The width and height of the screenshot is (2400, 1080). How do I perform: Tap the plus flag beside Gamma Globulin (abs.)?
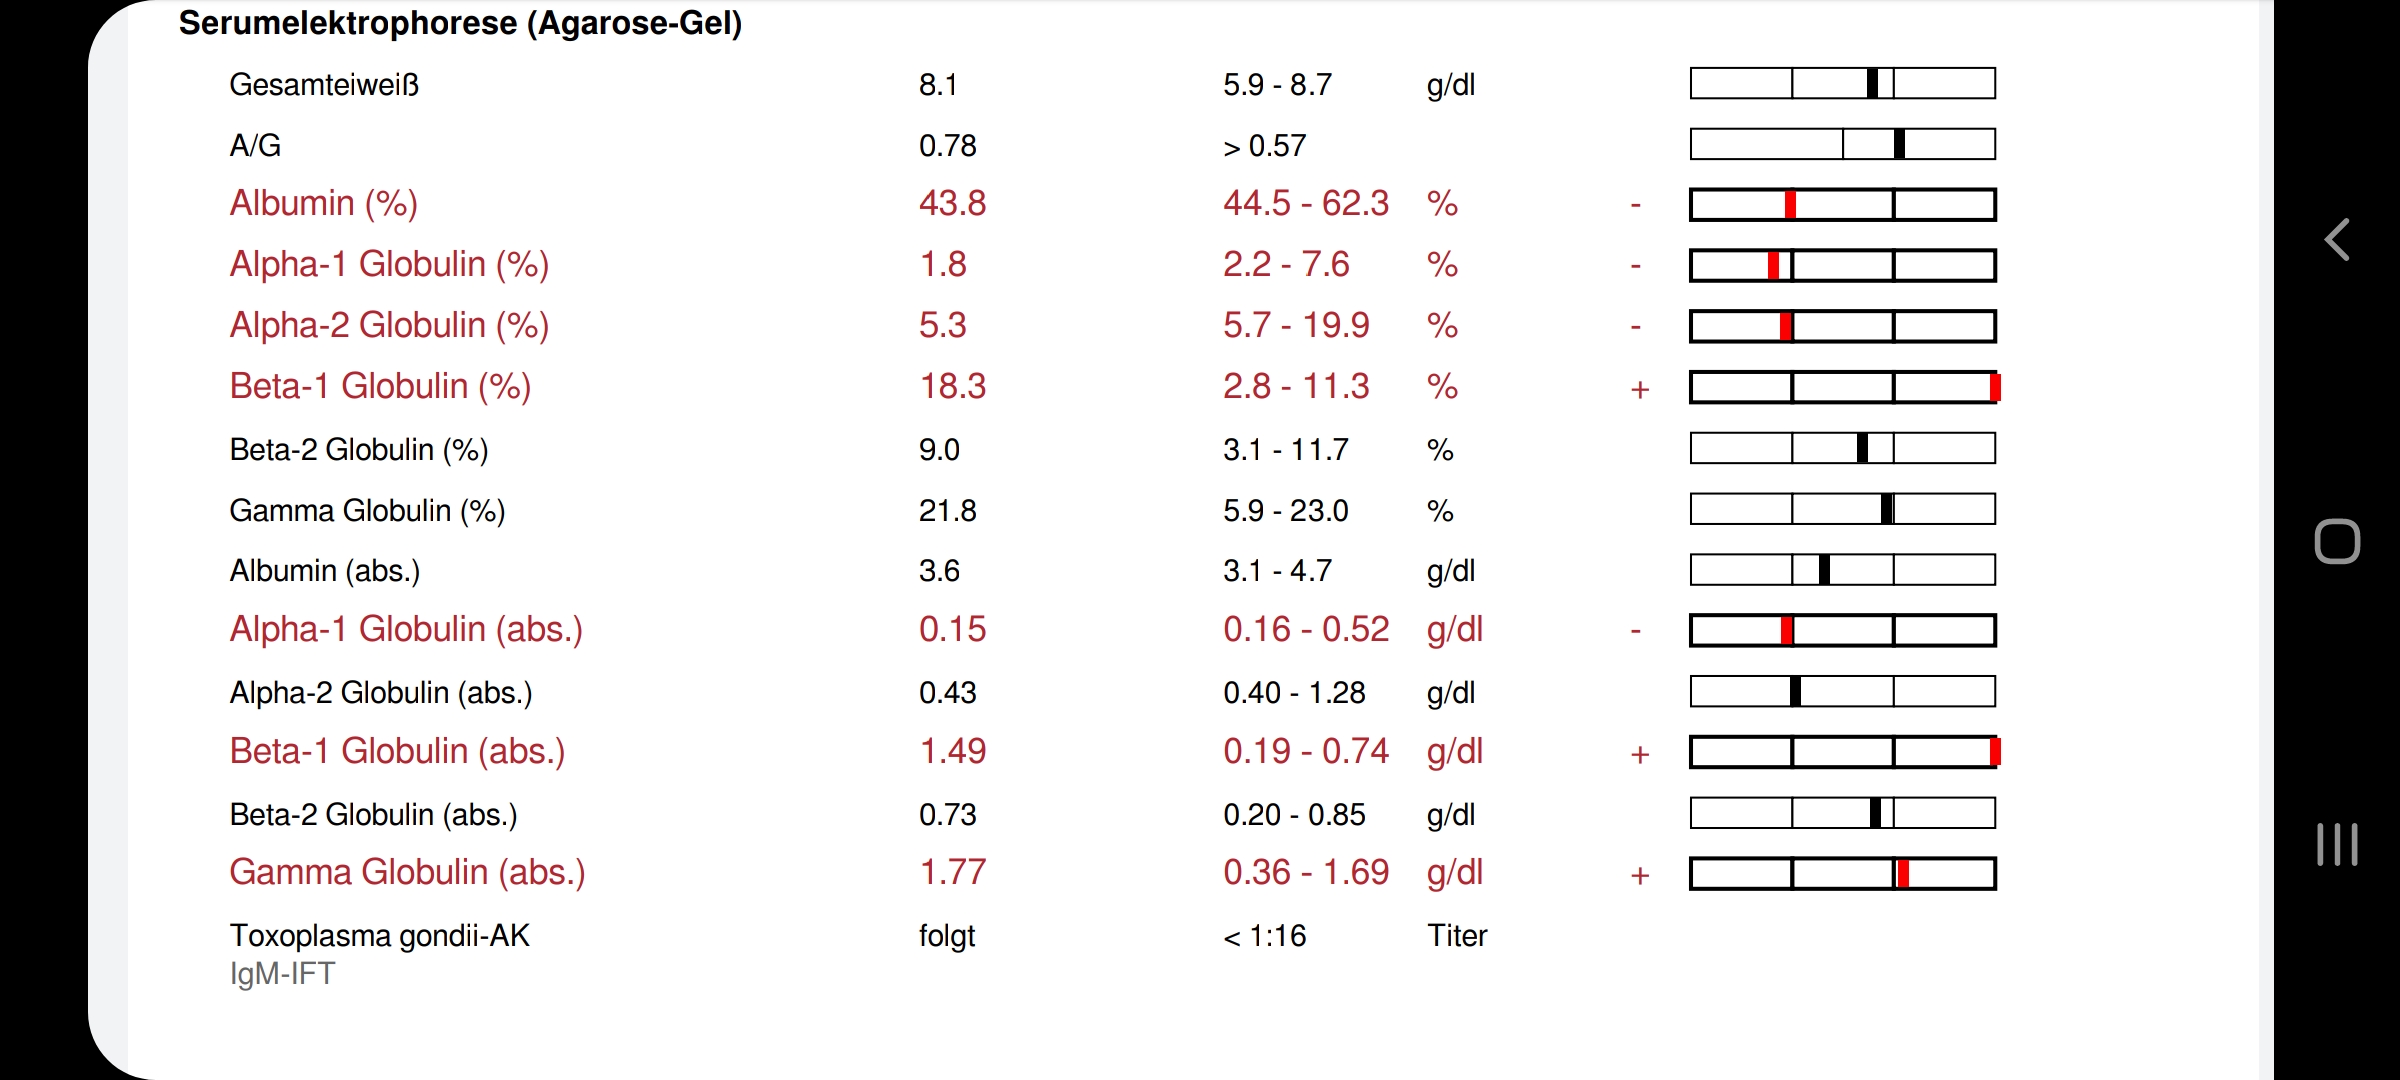[1640, 875]
